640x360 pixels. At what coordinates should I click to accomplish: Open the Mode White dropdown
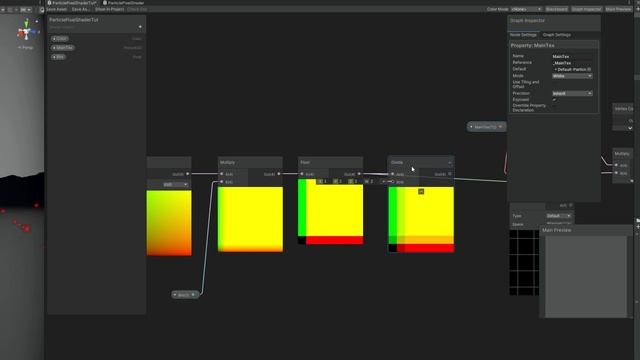(x=572, y=76)
